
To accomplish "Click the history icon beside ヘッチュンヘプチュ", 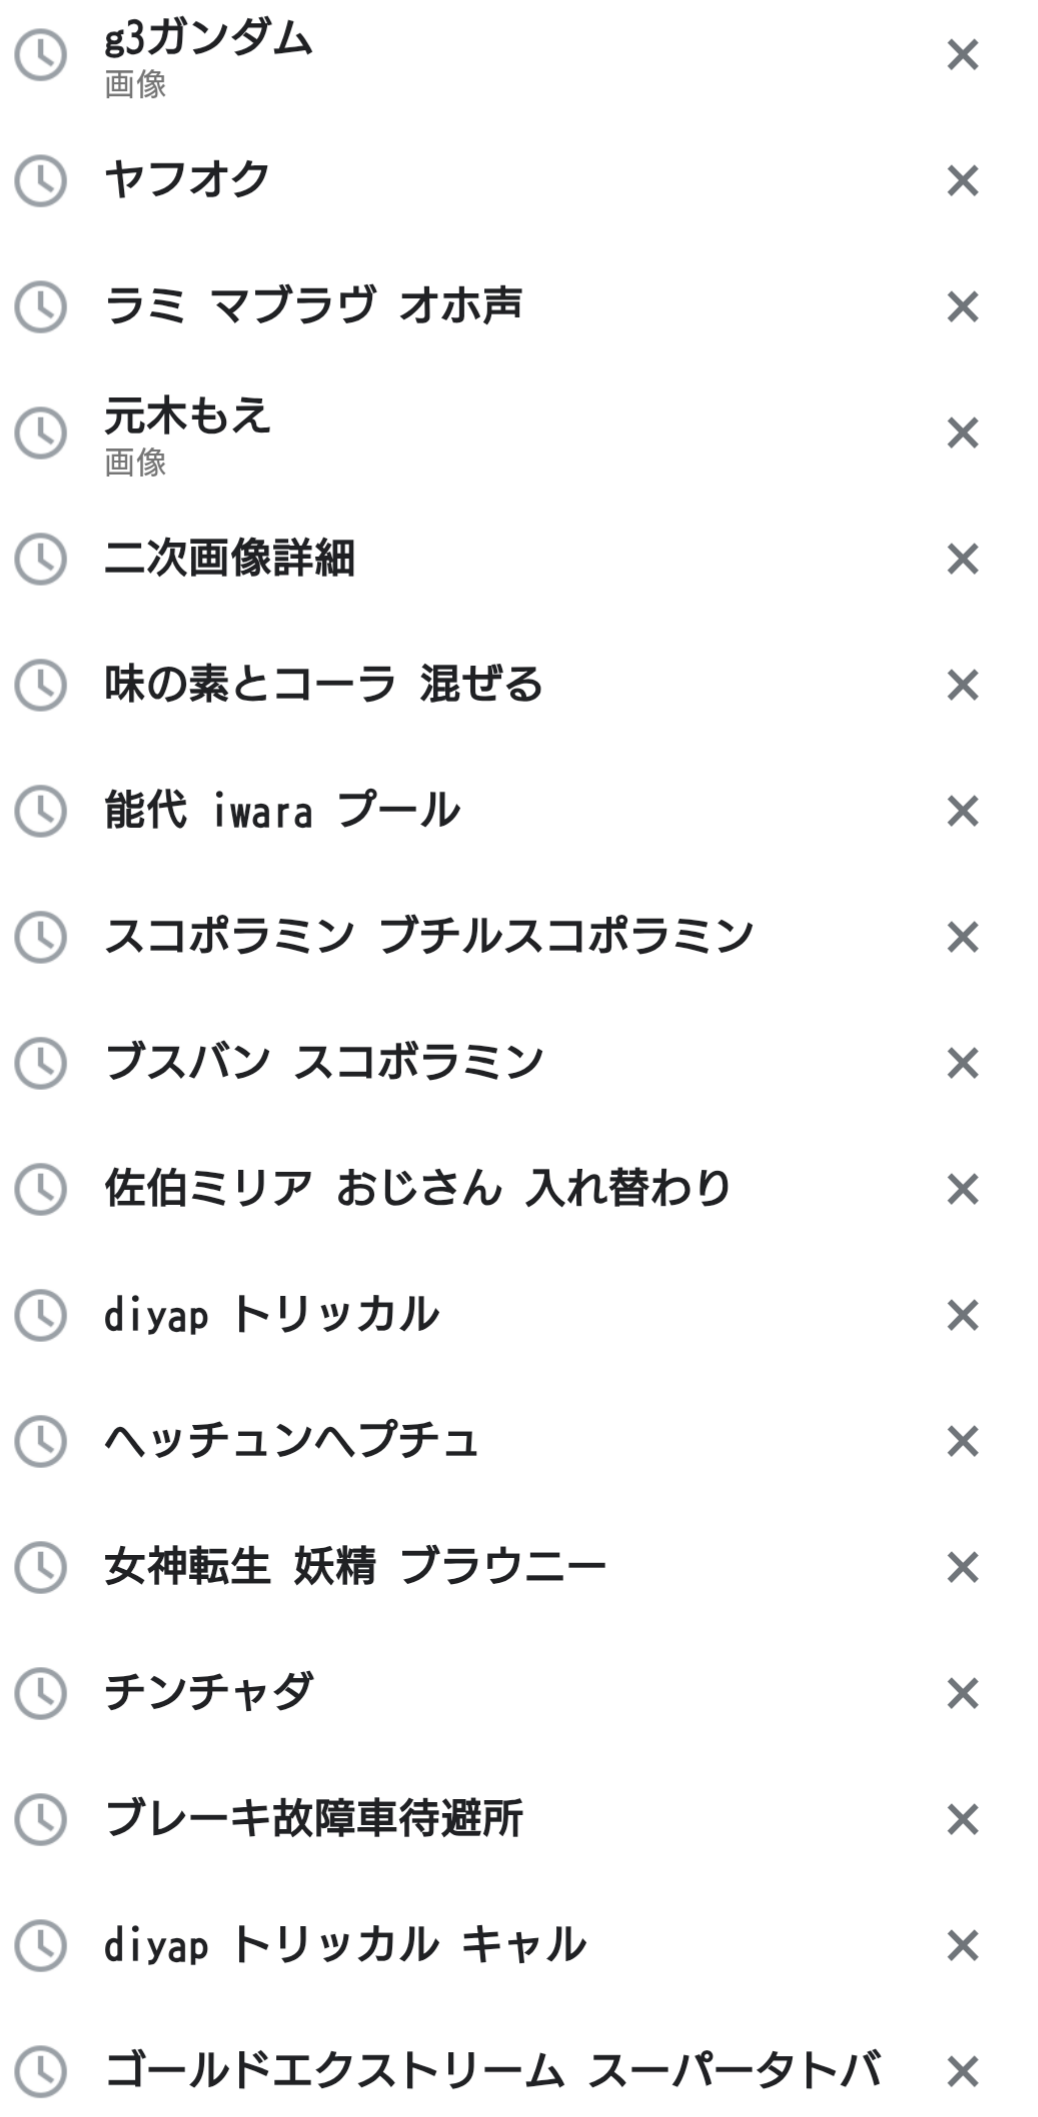I will click(x=40, y=1441).
